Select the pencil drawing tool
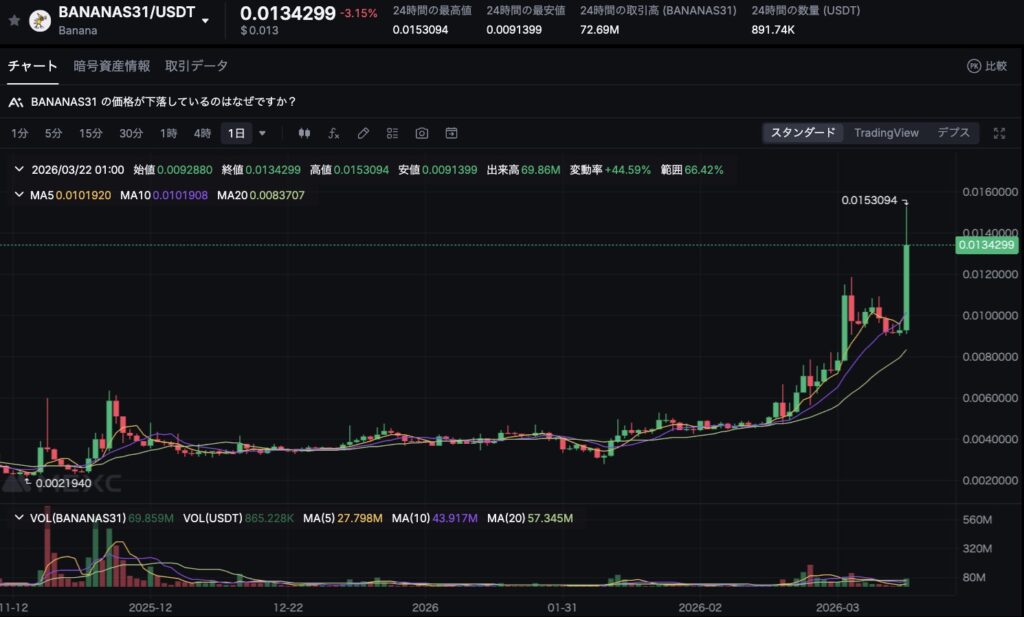Image resolution: width=1024 pixels, height=617 pixels. point(363,133)
